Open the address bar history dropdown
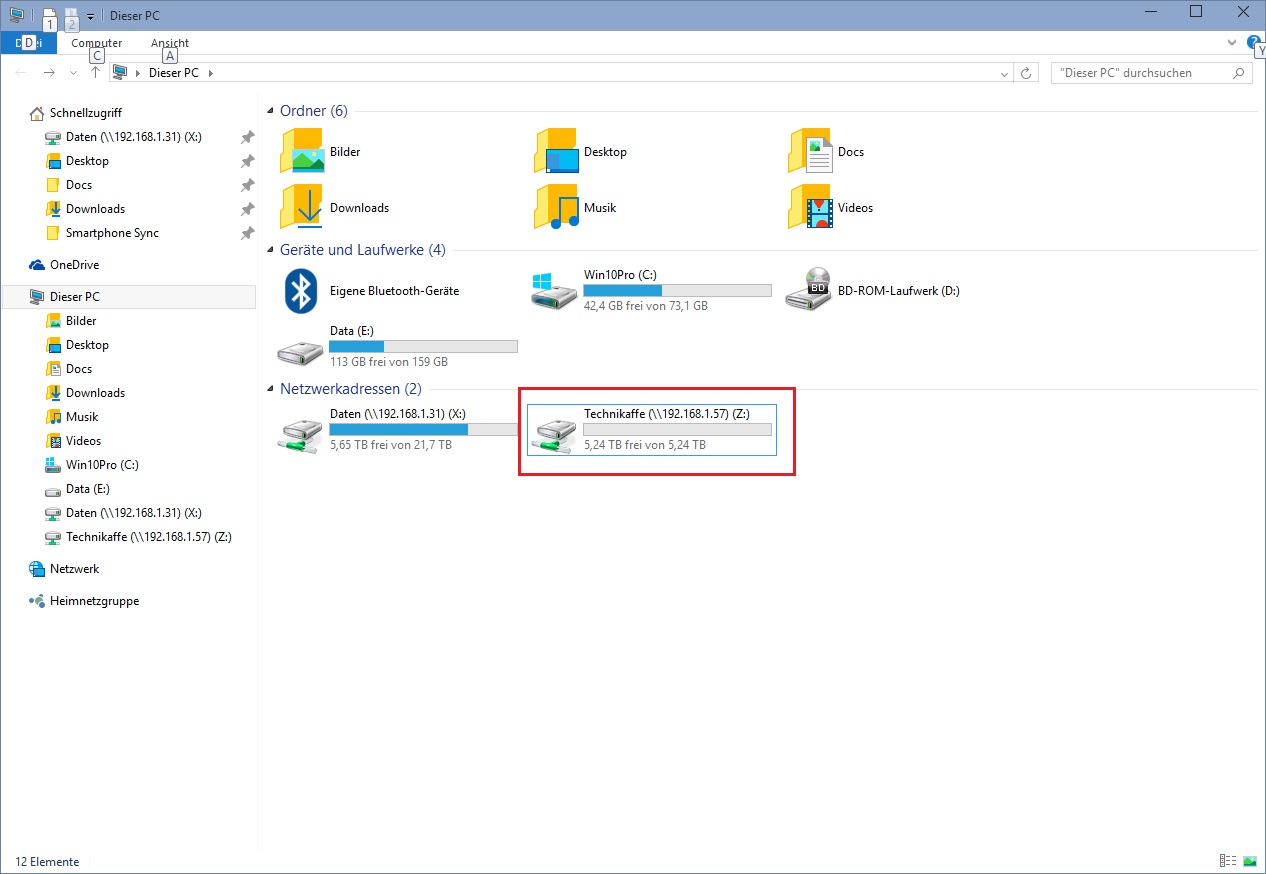This screenshot has height=874, width=1266. point(1005,74)
